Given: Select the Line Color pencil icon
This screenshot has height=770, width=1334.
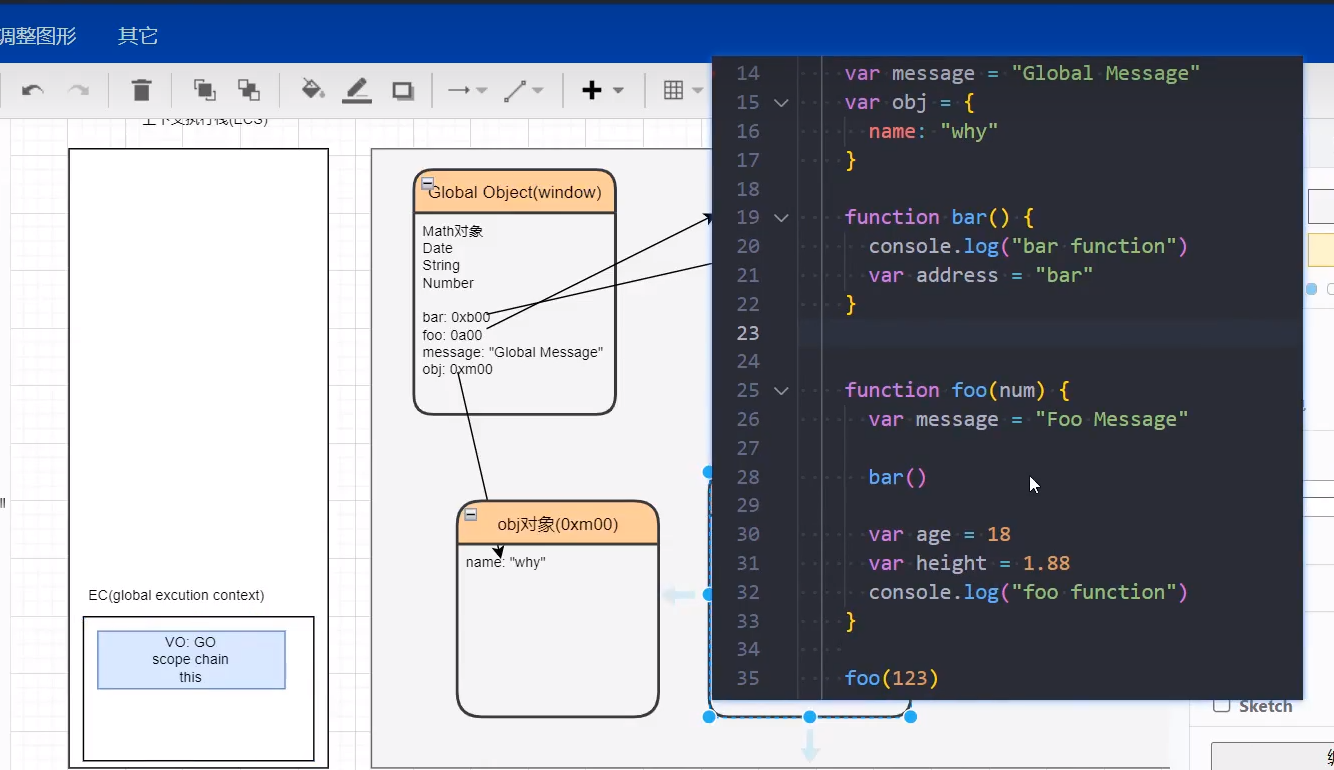Looking at the screenshot, I should tap(357, 91).
